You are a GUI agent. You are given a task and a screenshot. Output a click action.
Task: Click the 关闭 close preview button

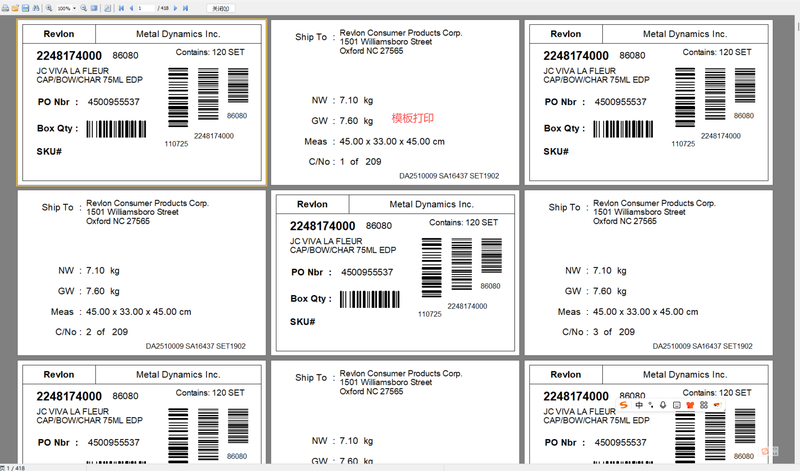click(221, 8)
